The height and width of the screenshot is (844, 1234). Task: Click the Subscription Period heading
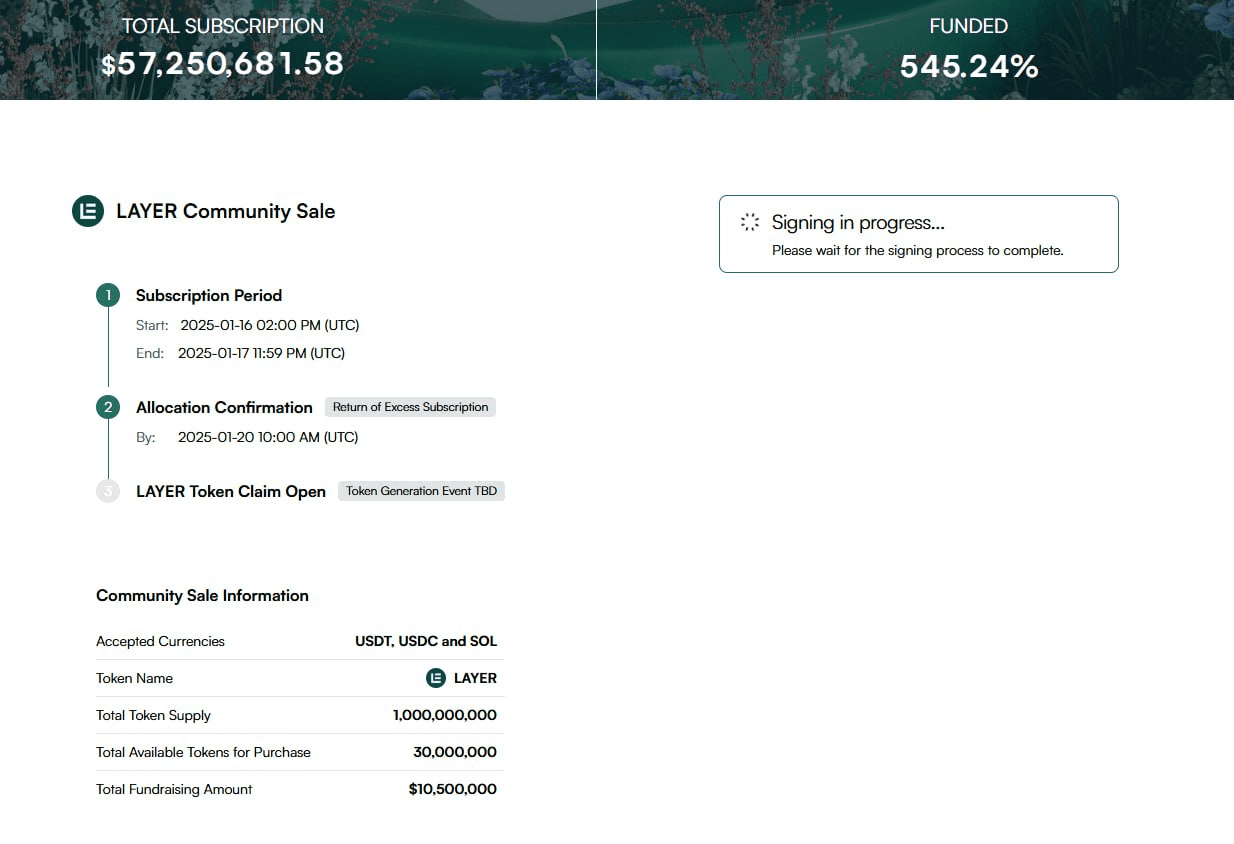click(209, 295)
